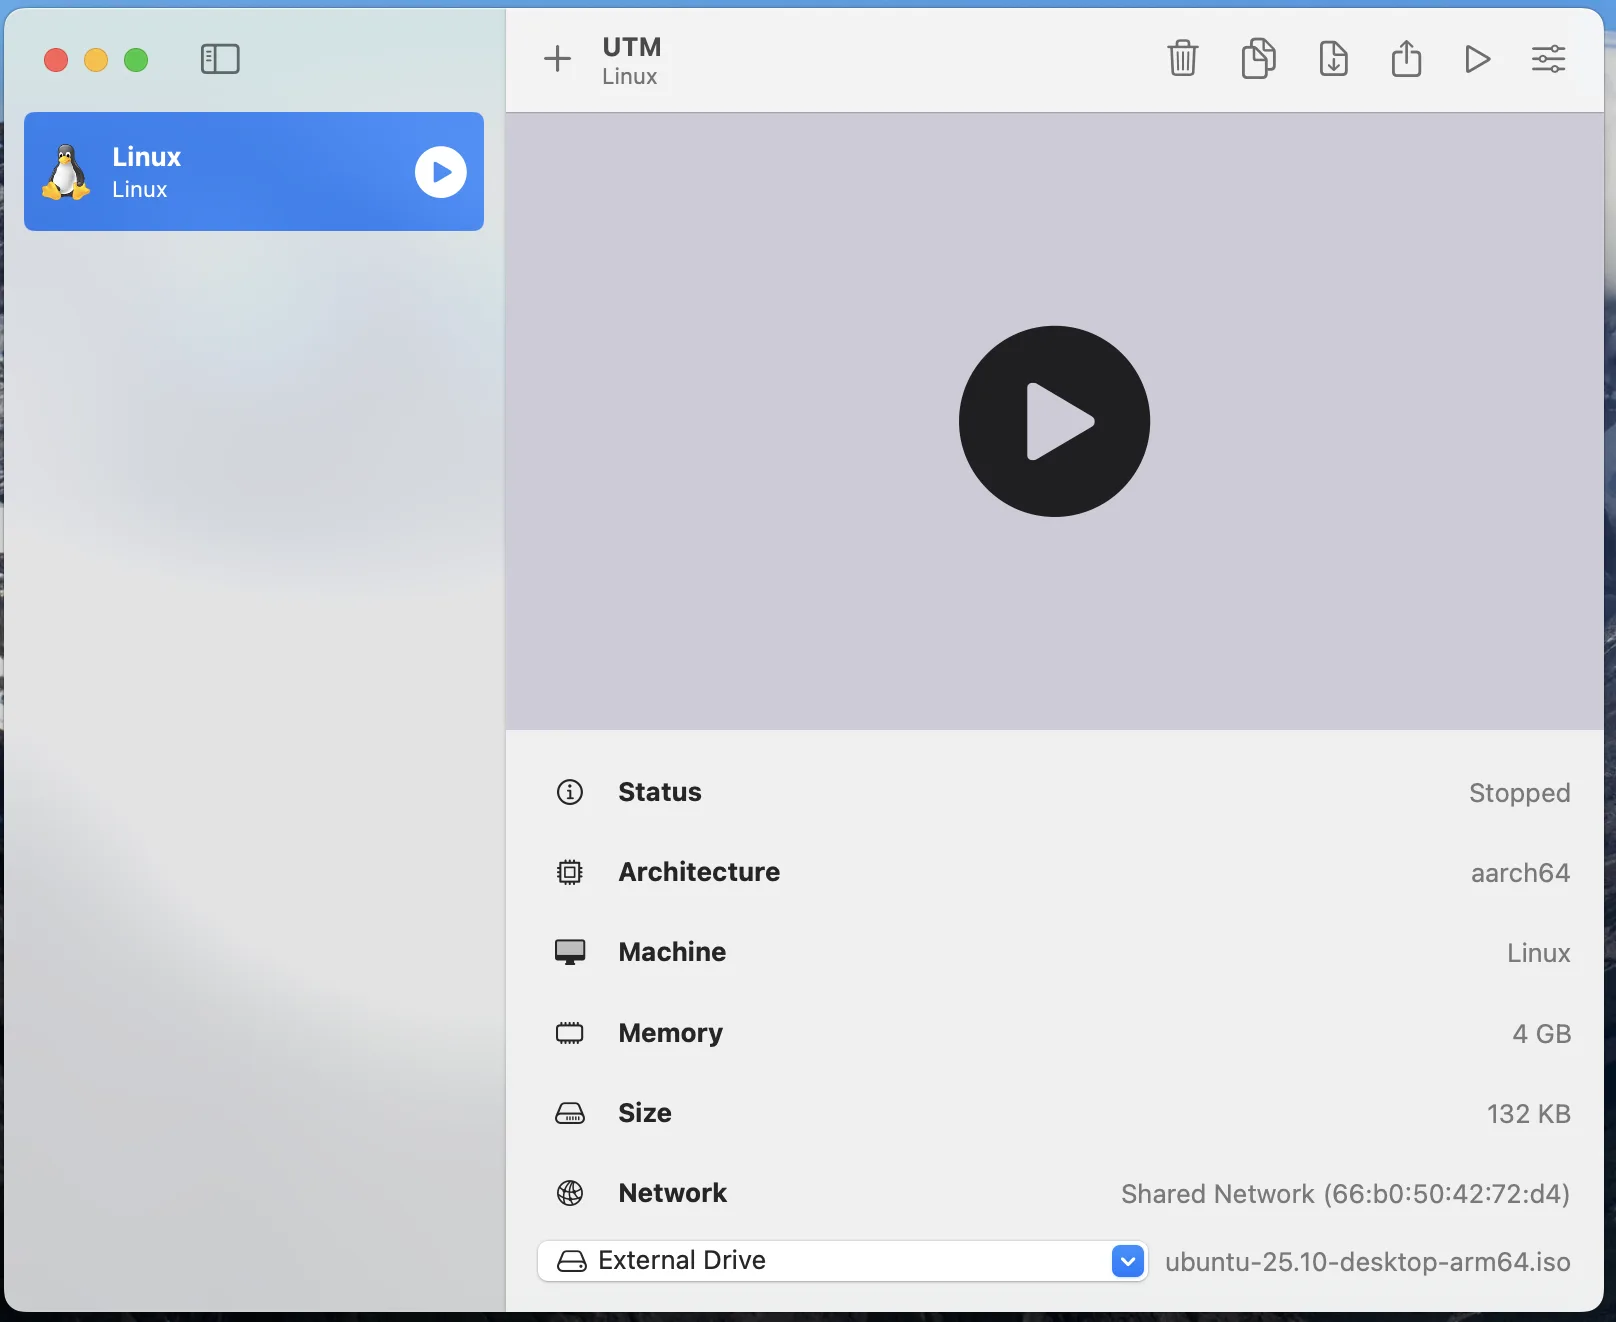Click the aarch64 architecture value
Image resolution: width=1616 pixels, height=1322 pixels.
coord(1520,873)
